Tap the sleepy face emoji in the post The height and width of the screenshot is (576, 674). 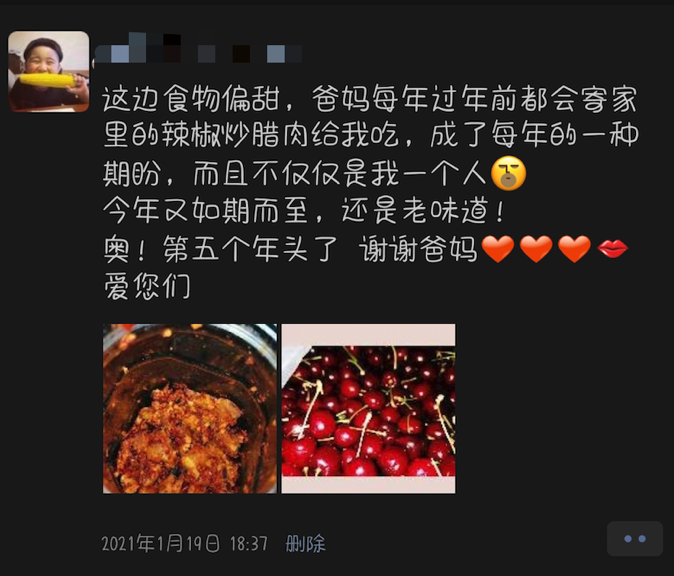(509, 173)
